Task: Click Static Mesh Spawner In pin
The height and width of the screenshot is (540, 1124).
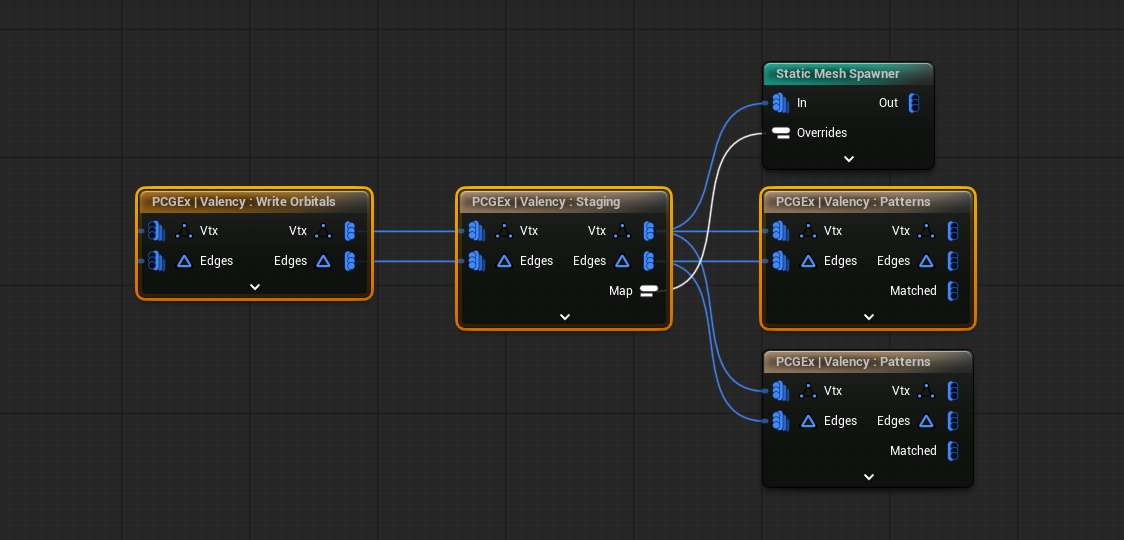Action: click(x=780, y=103)
